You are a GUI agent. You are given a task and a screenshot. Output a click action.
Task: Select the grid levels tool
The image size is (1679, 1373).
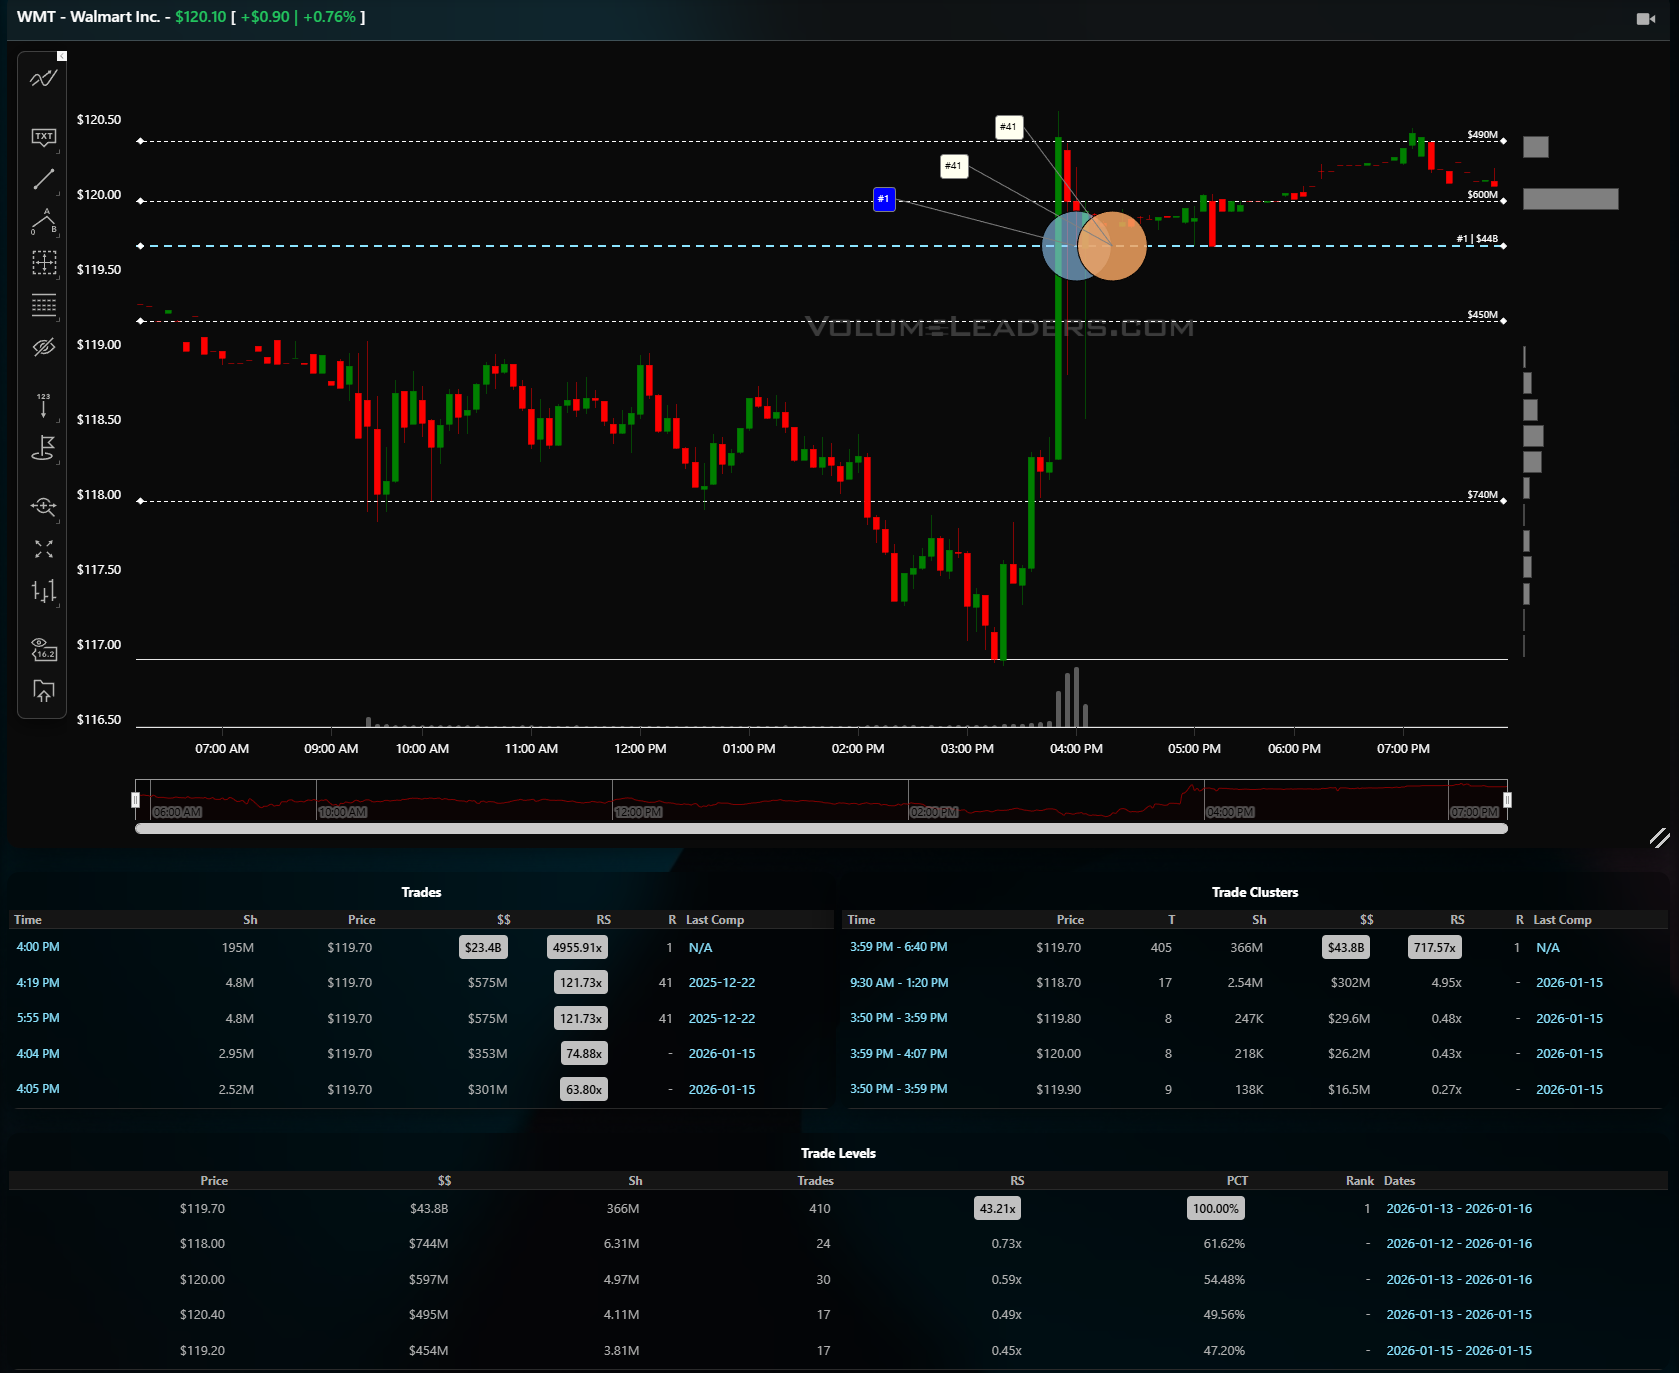click(x=43, y=305)
